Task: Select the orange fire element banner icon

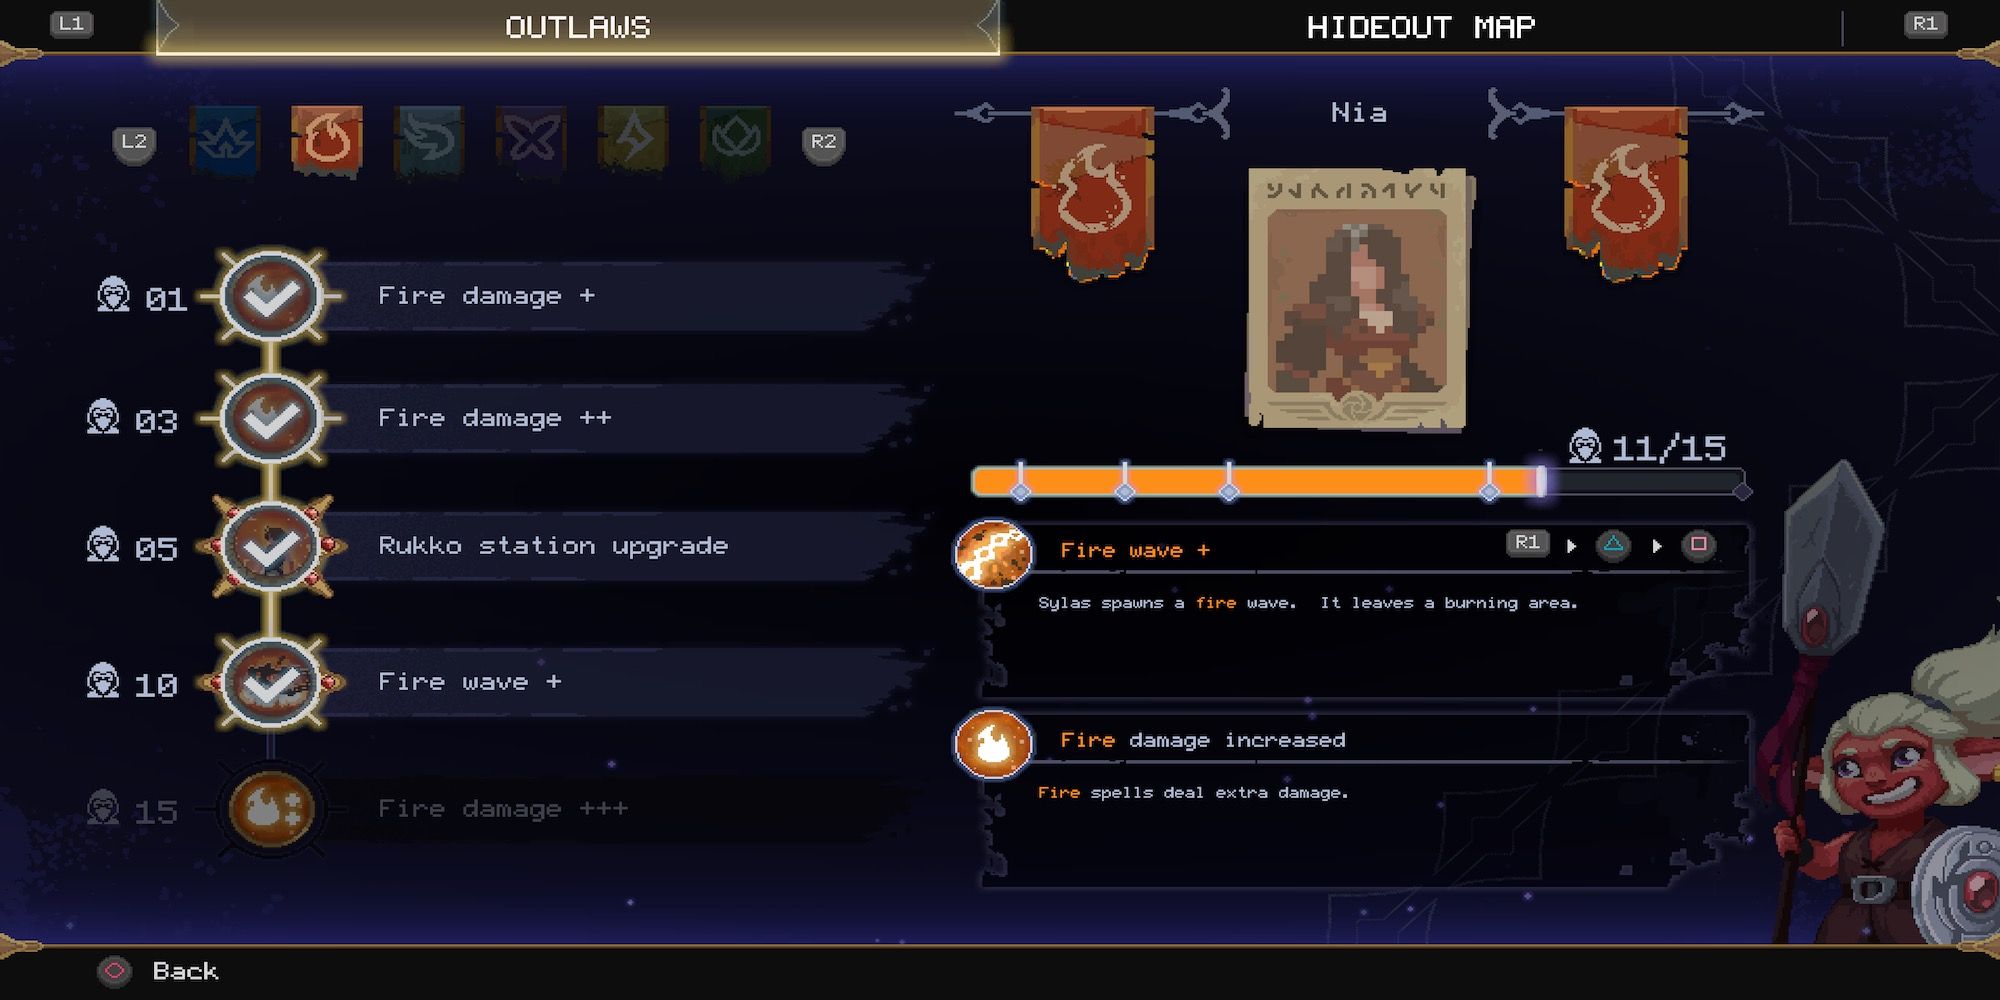Action: click(x=326, y=141)
